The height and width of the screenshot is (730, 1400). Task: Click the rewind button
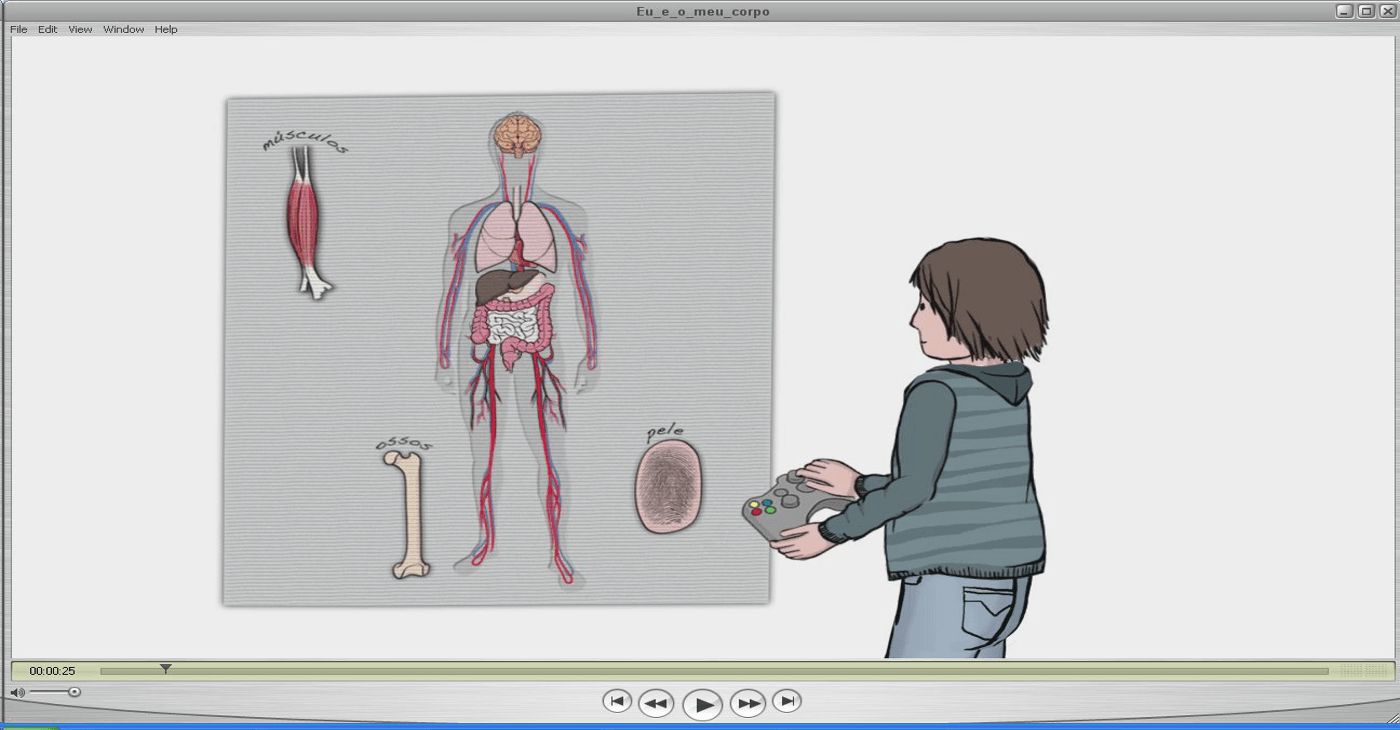[x=656, y=703]
